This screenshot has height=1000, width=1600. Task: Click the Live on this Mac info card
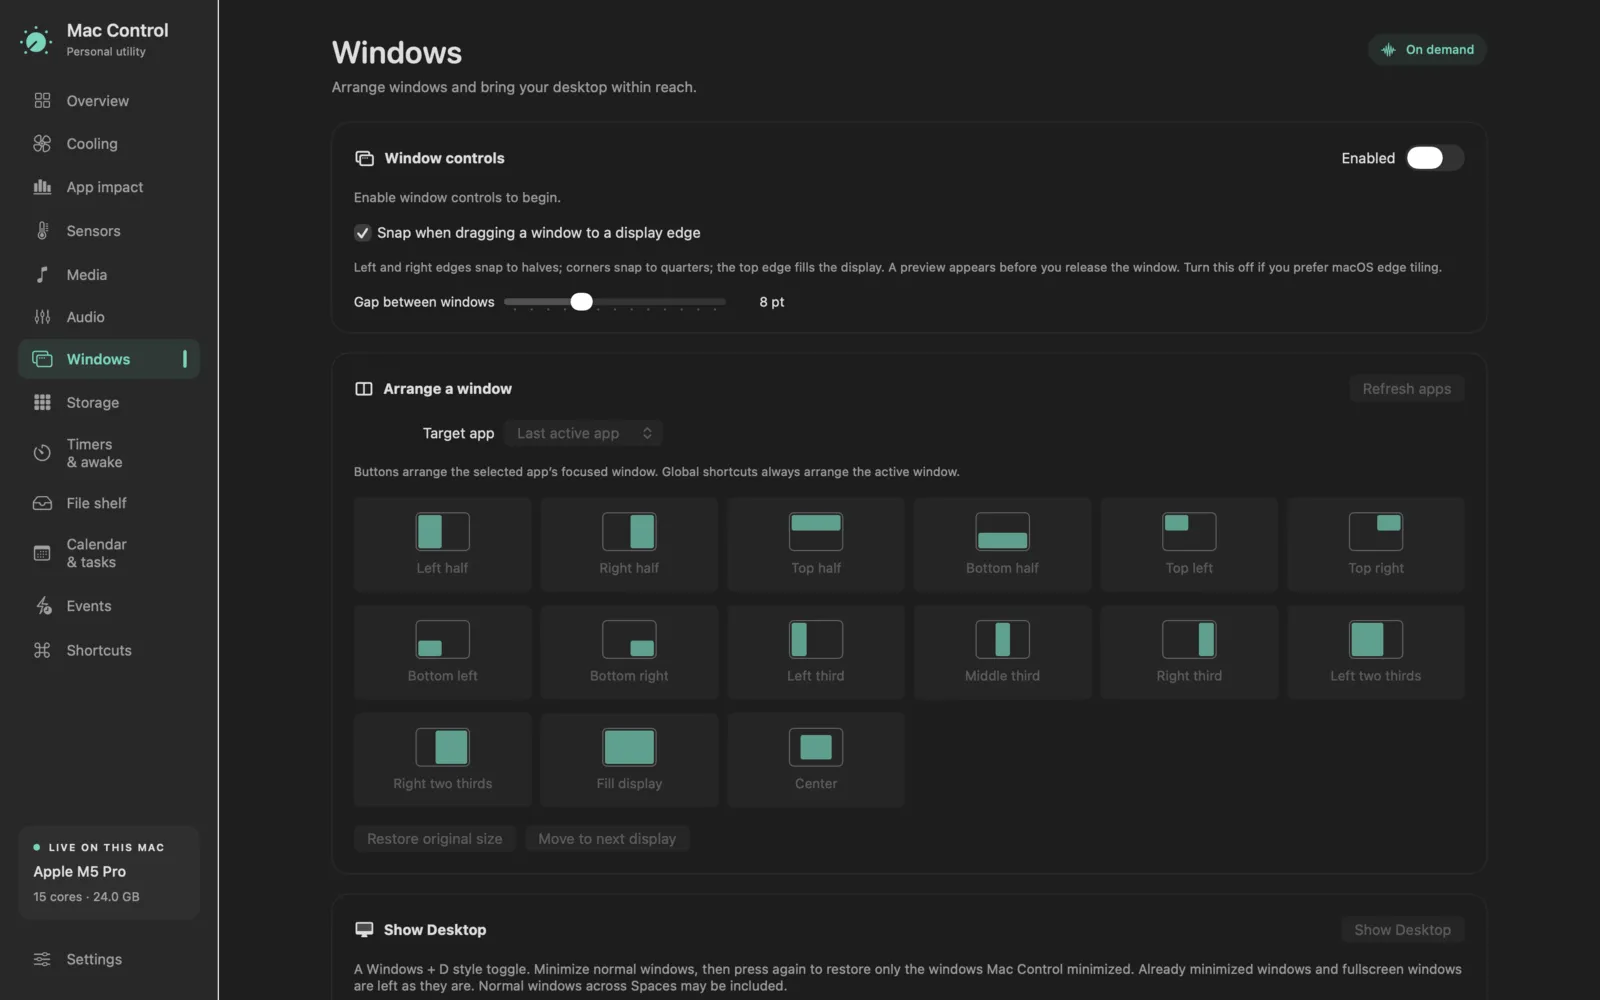[109, 872]
